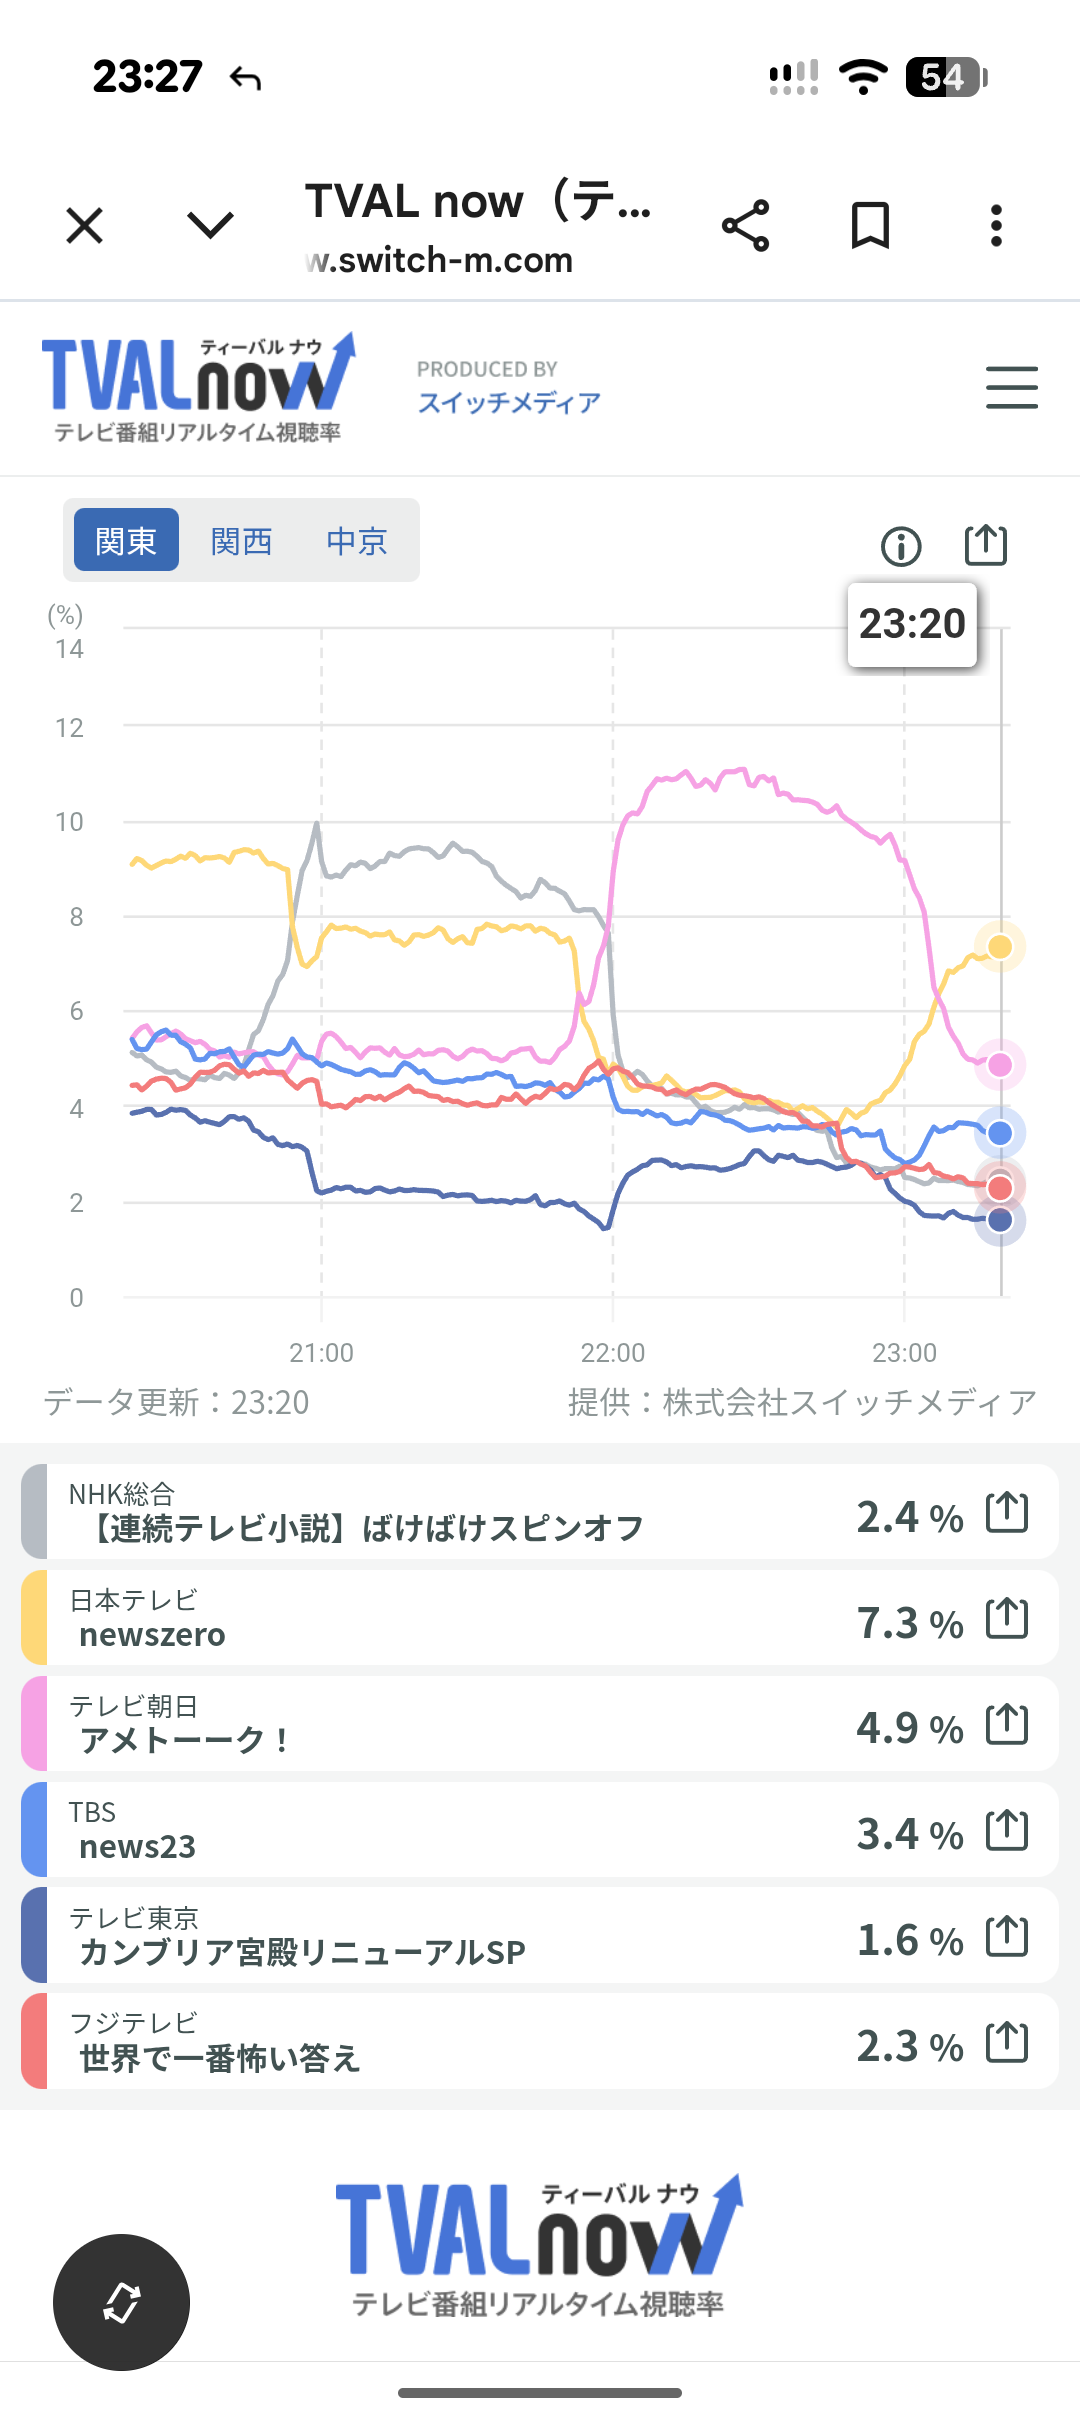Click the スイッチメディア producer link
Image resolution: width=1080 pixels, height=2424 pixels.
coord(508,402)
